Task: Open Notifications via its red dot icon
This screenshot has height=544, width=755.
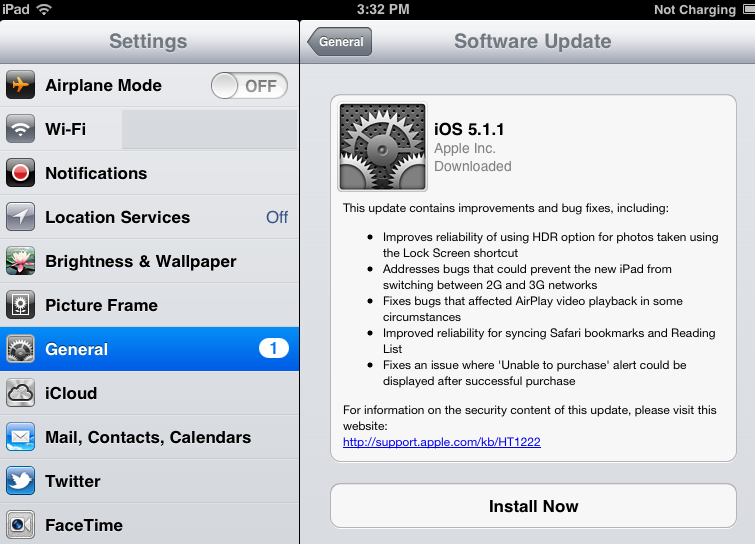Action: pyautogui.click(x=20, y=173)
